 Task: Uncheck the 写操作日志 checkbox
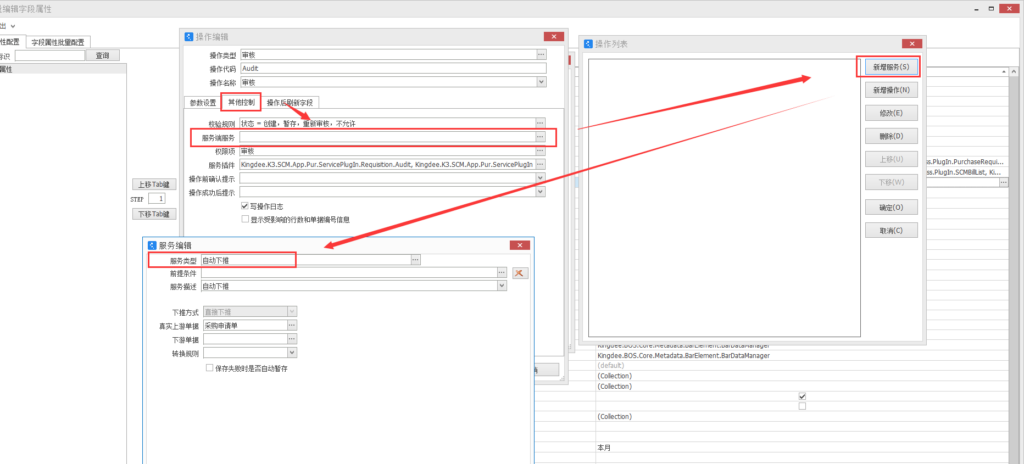246,206
